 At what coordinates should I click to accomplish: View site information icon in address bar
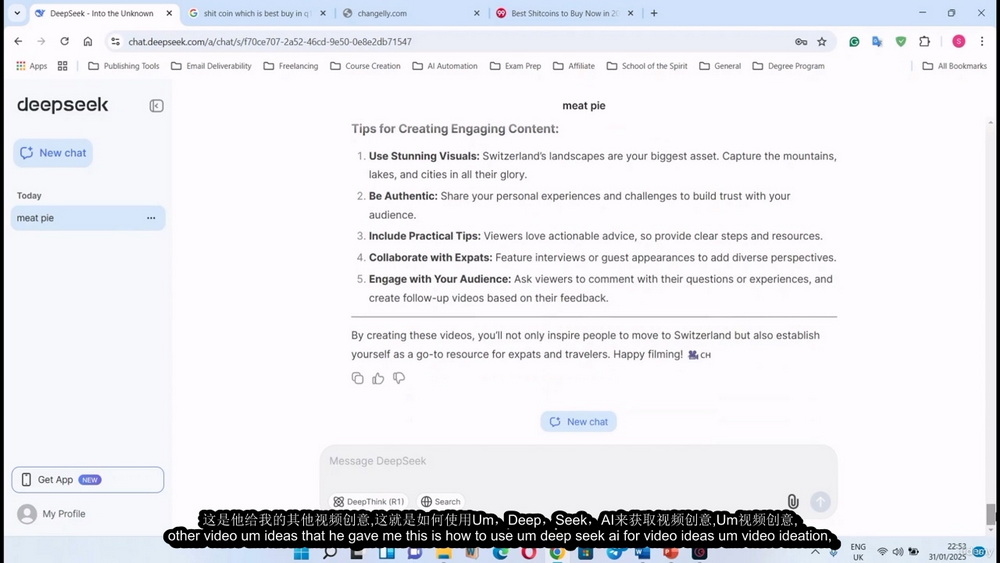[x=115, y=41]
